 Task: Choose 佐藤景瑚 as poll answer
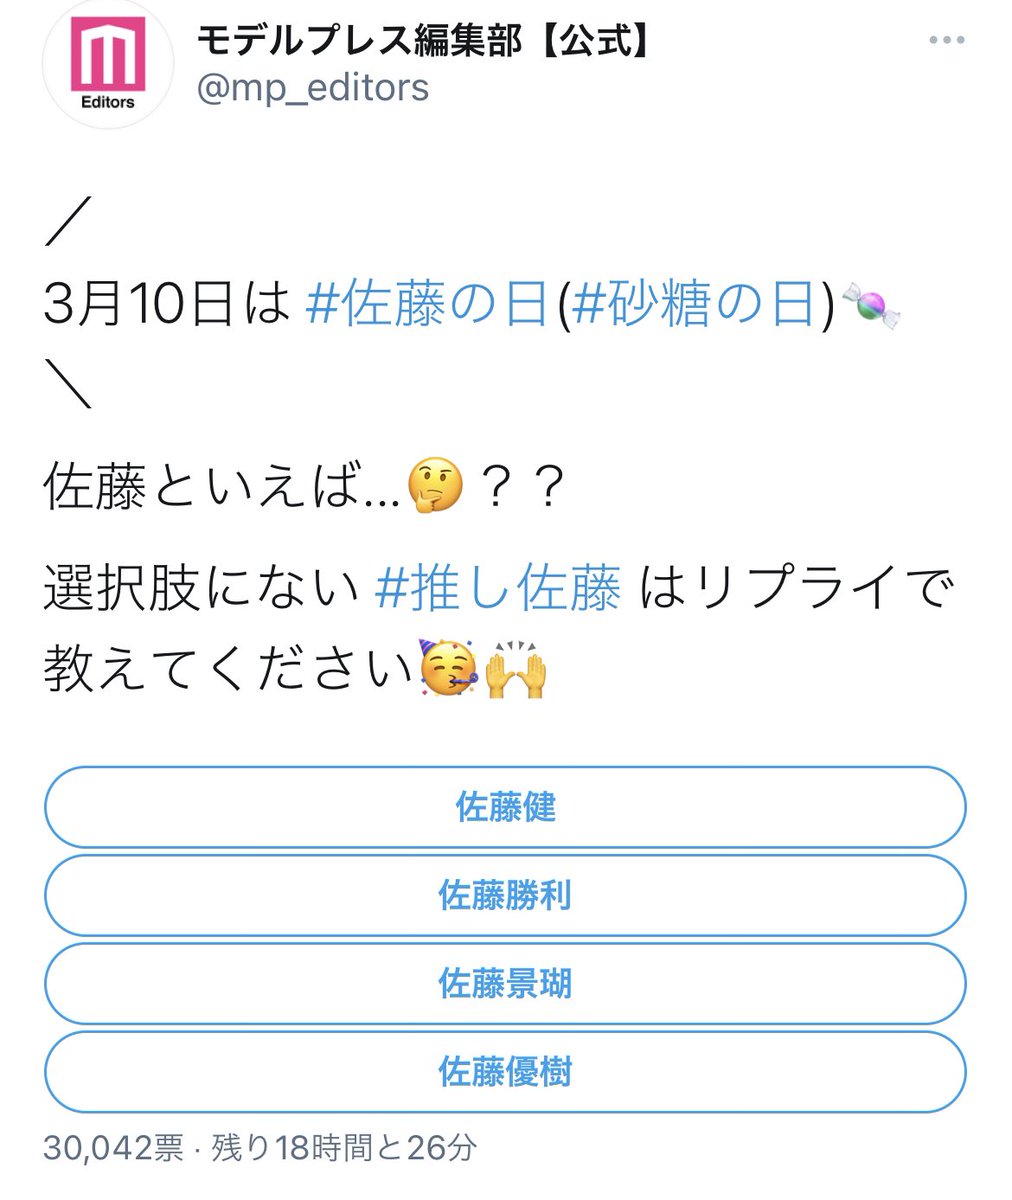pos(505,983)
